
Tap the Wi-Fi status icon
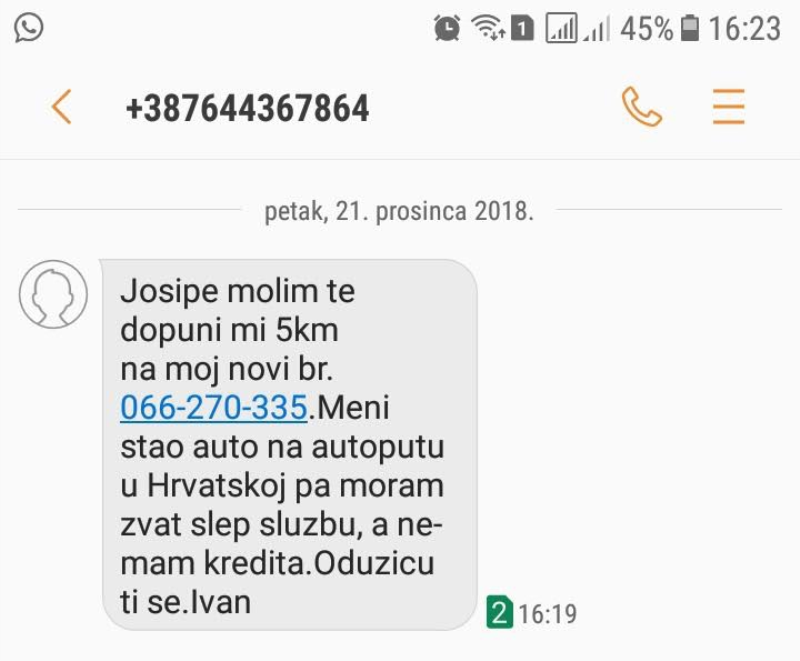click(x=488, y=27)
